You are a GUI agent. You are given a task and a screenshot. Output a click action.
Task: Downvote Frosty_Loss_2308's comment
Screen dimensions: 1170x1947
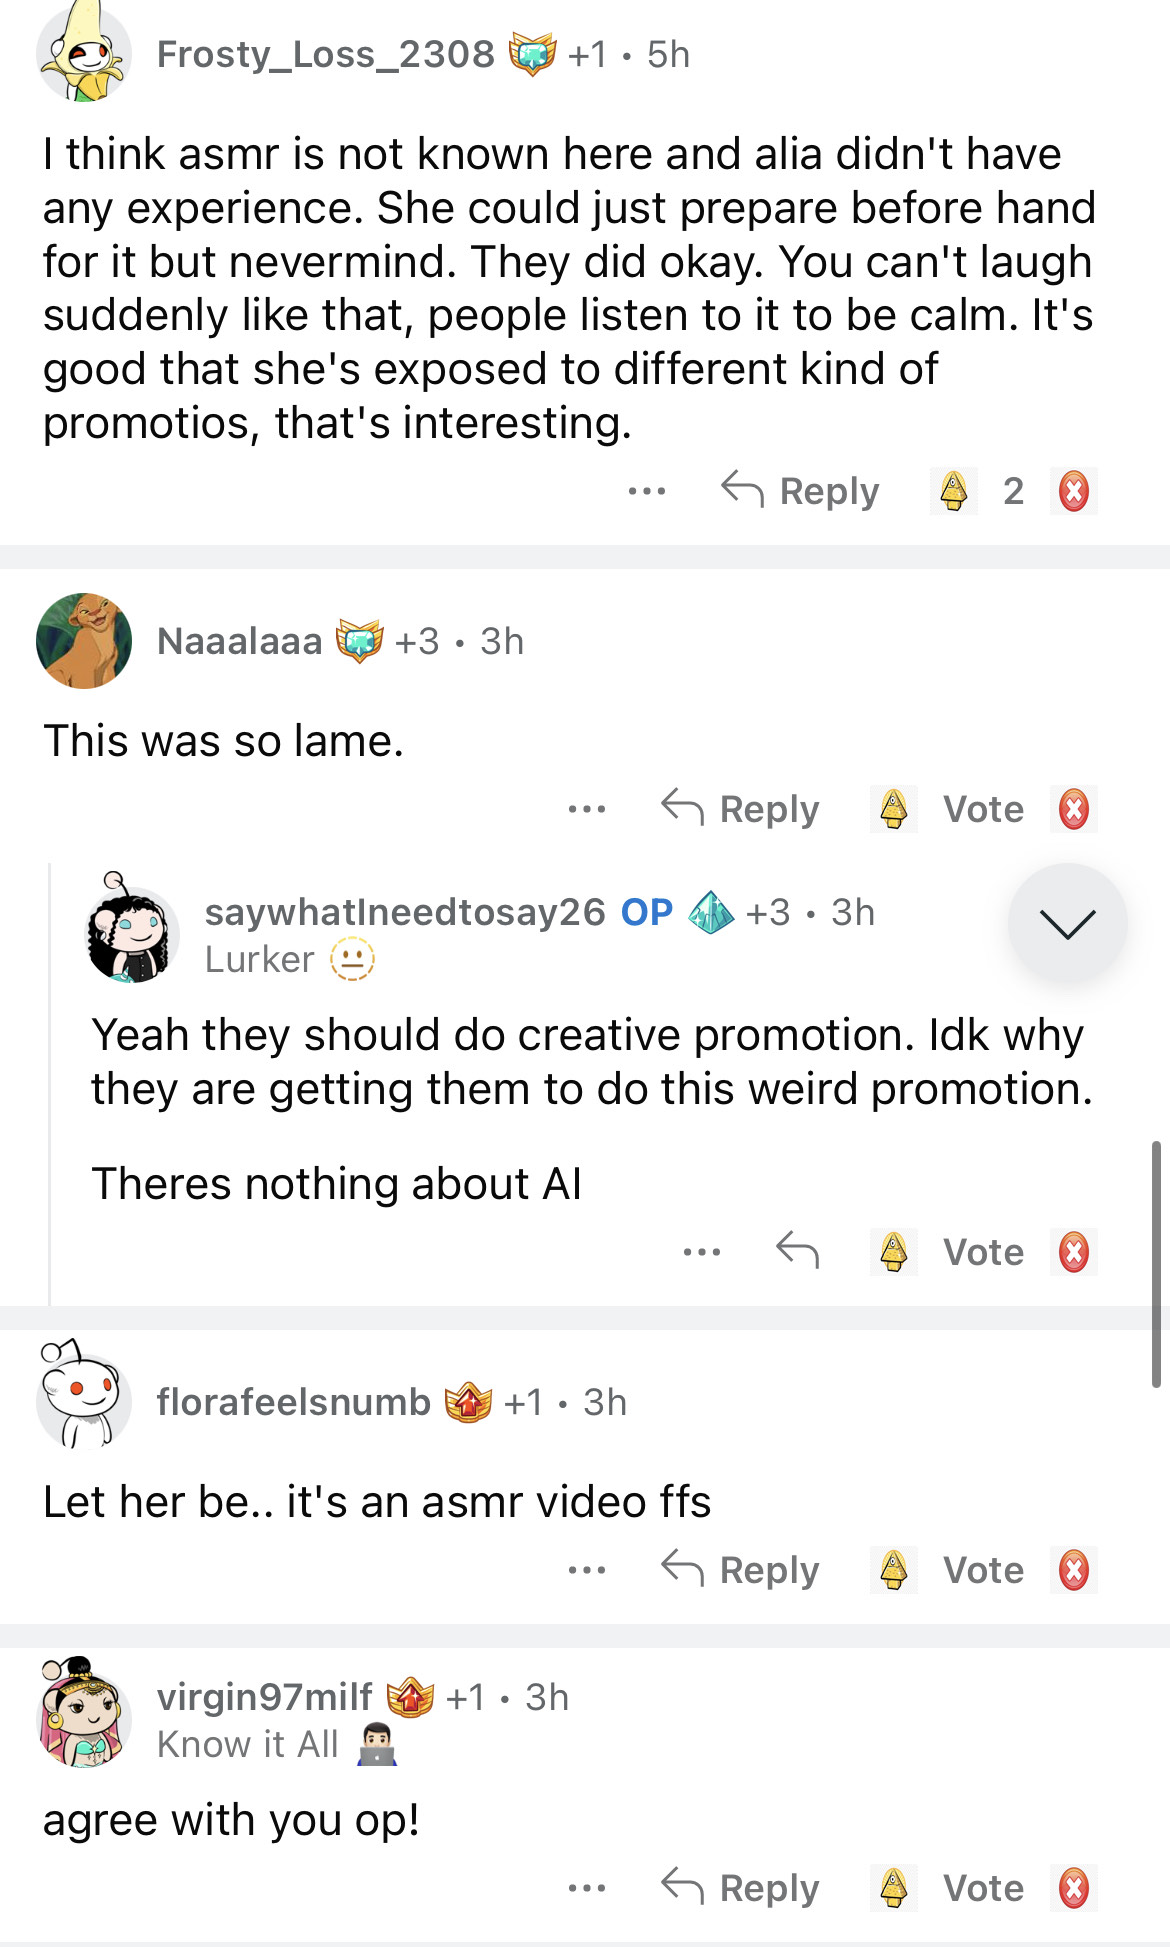(1073, 491)
